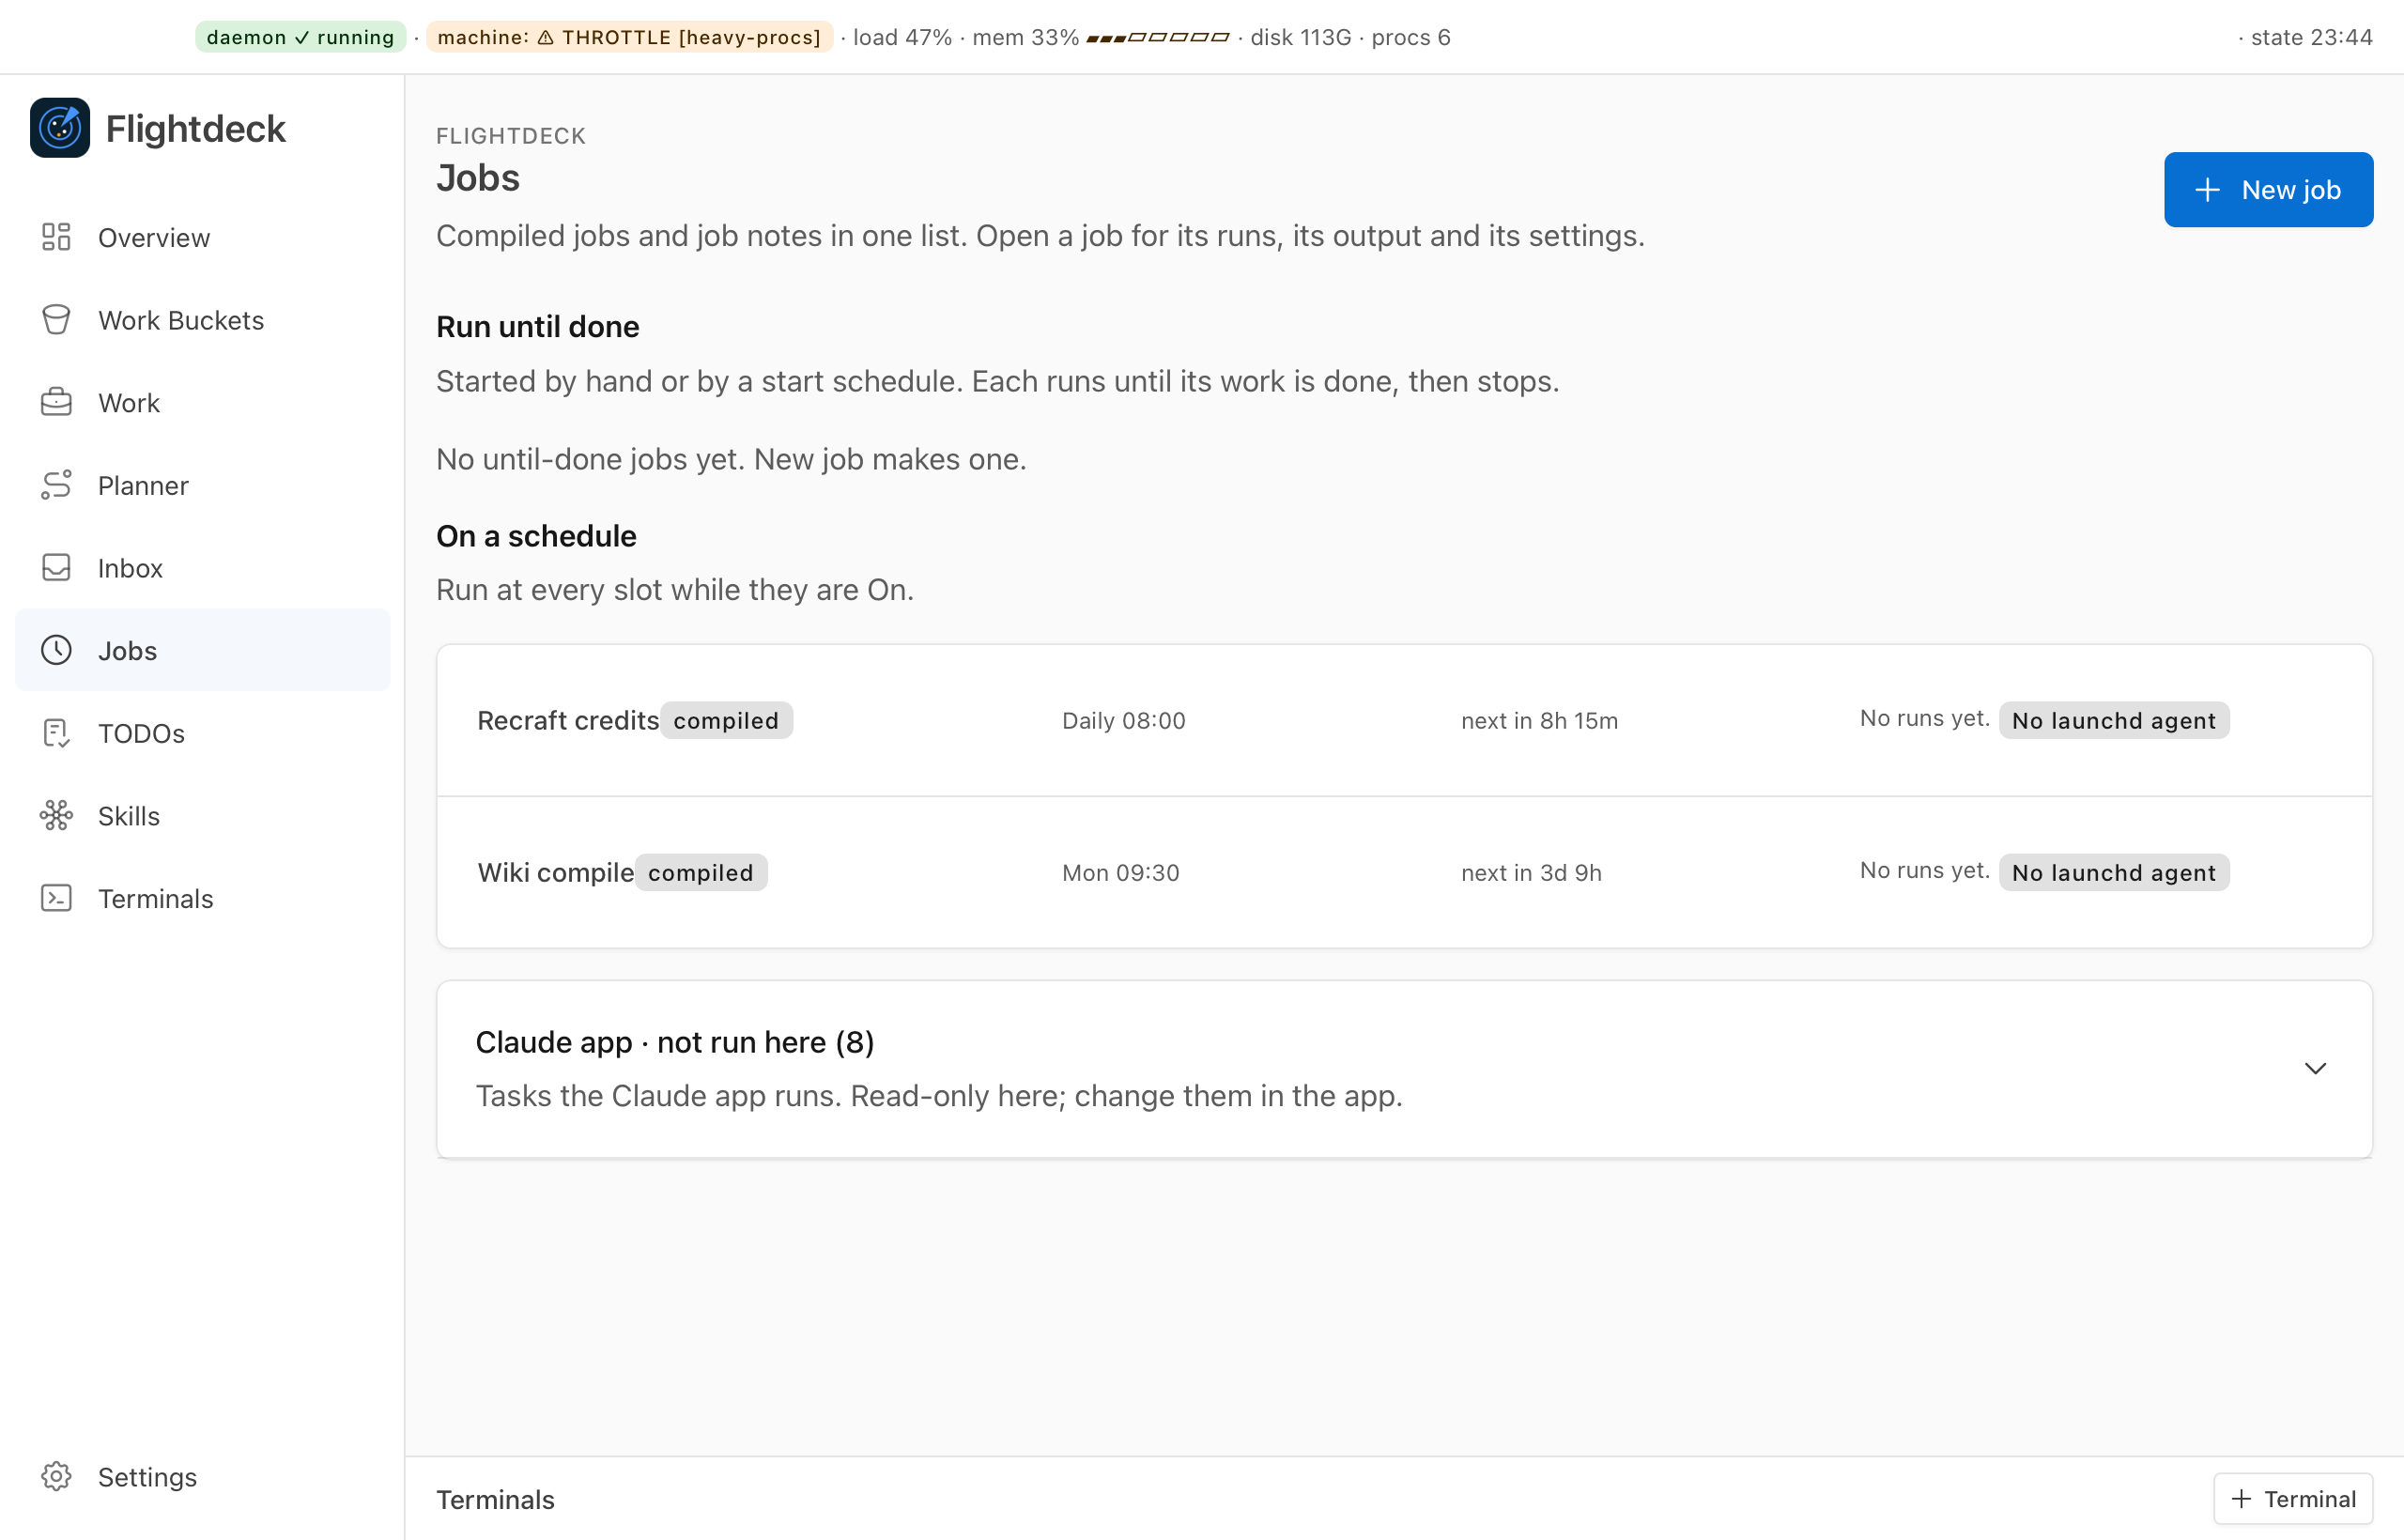Click the Inbox tray icon

tap(56, 568)
